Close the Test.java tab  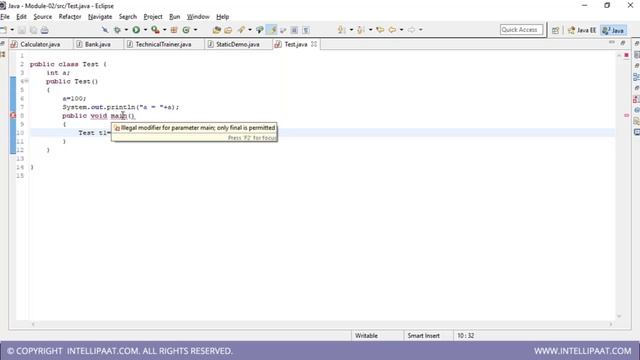tap(314, 44)
